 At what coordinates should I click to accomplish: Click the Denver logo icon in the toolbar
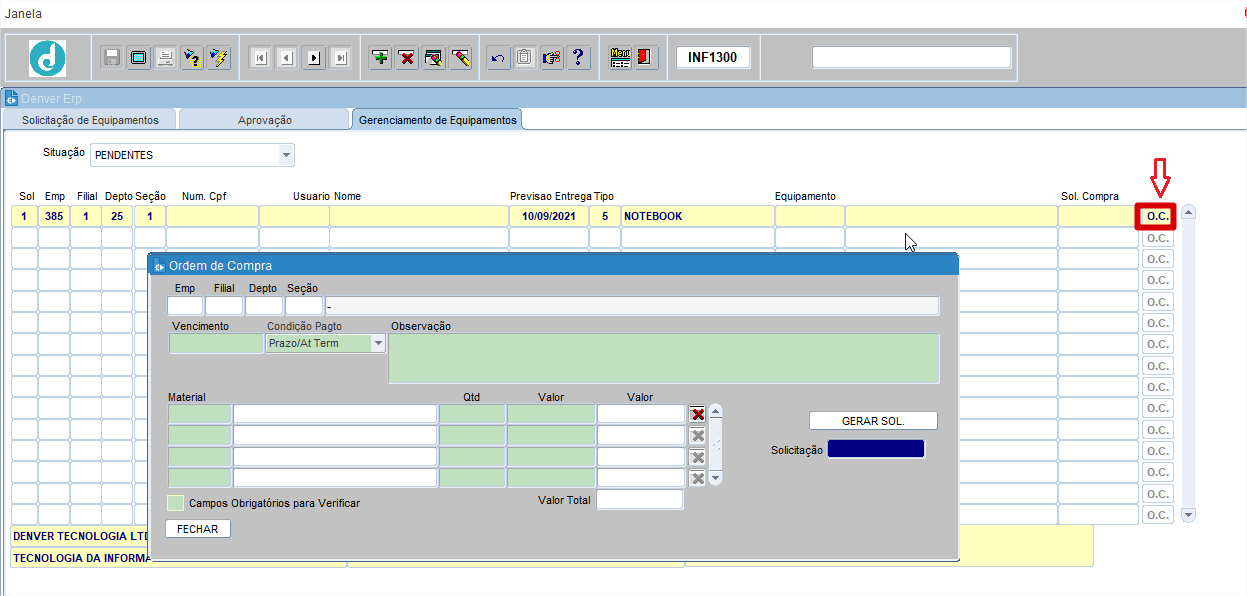[x=47, y=58]
